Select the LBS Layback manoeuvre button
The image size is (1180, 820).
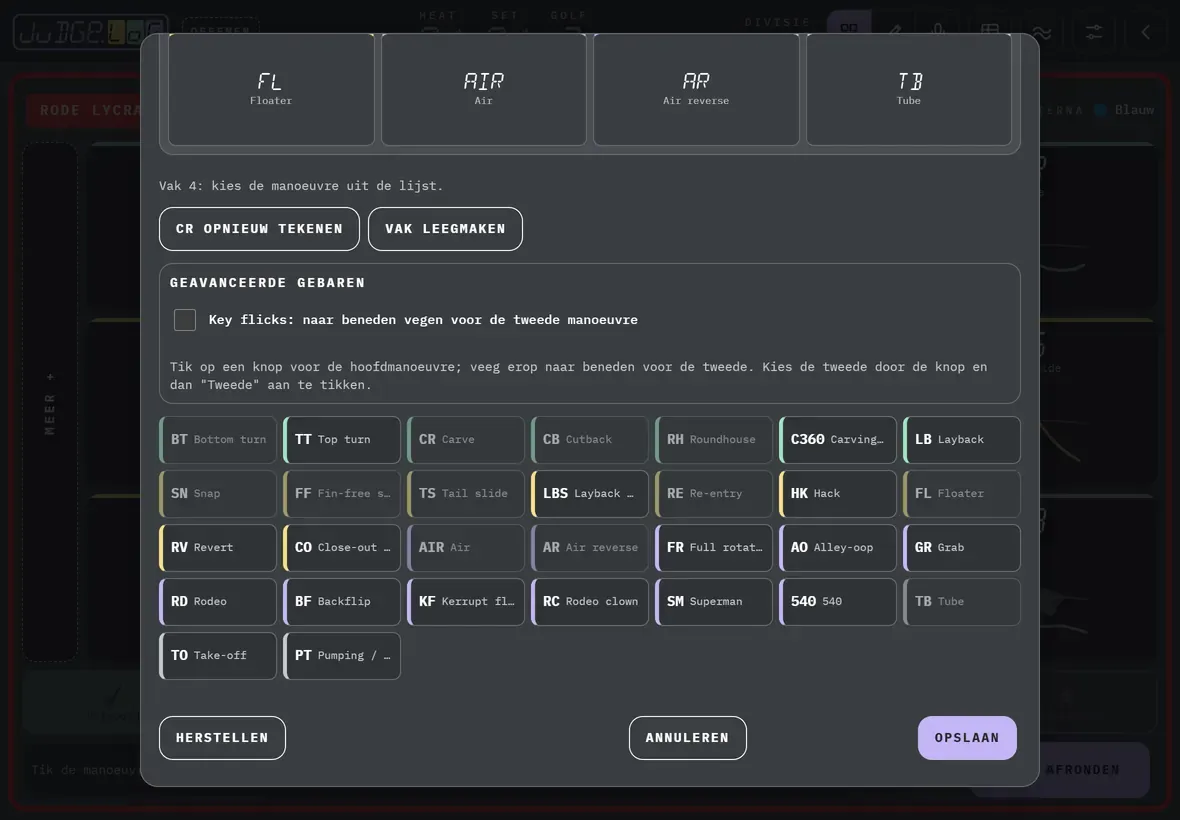pos(590,494)
